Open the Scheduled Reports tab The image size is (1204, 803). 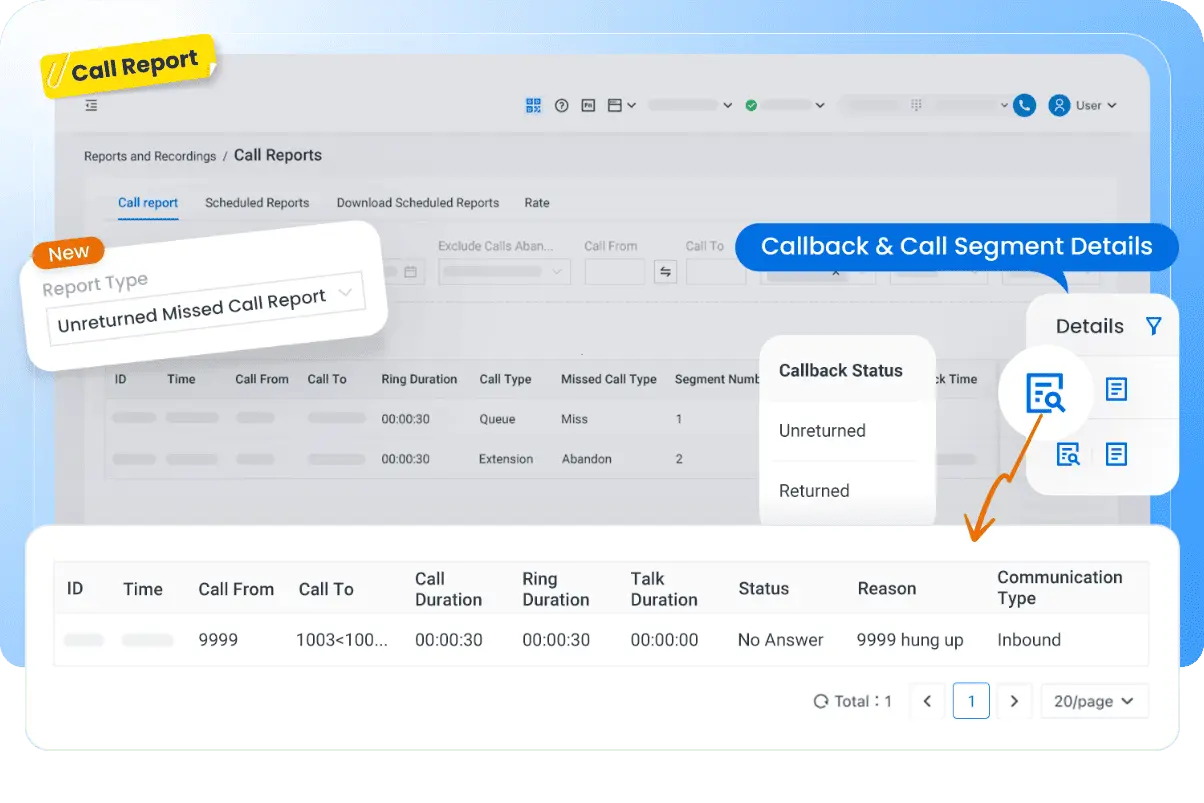(257, 203)
